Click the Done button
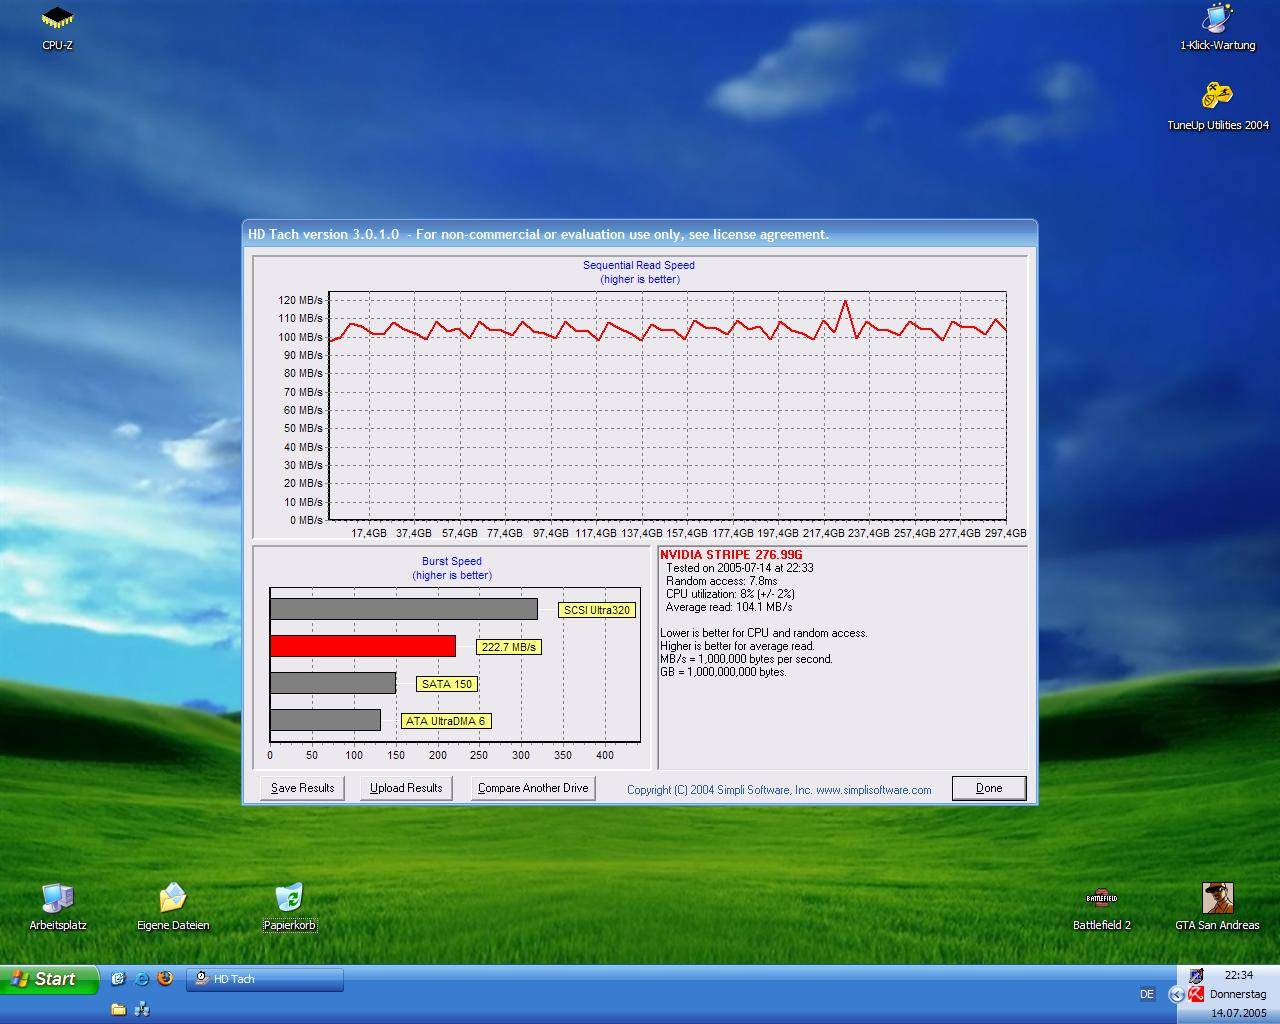This screenshot has height=1024, width=1280. pos(989,788)
